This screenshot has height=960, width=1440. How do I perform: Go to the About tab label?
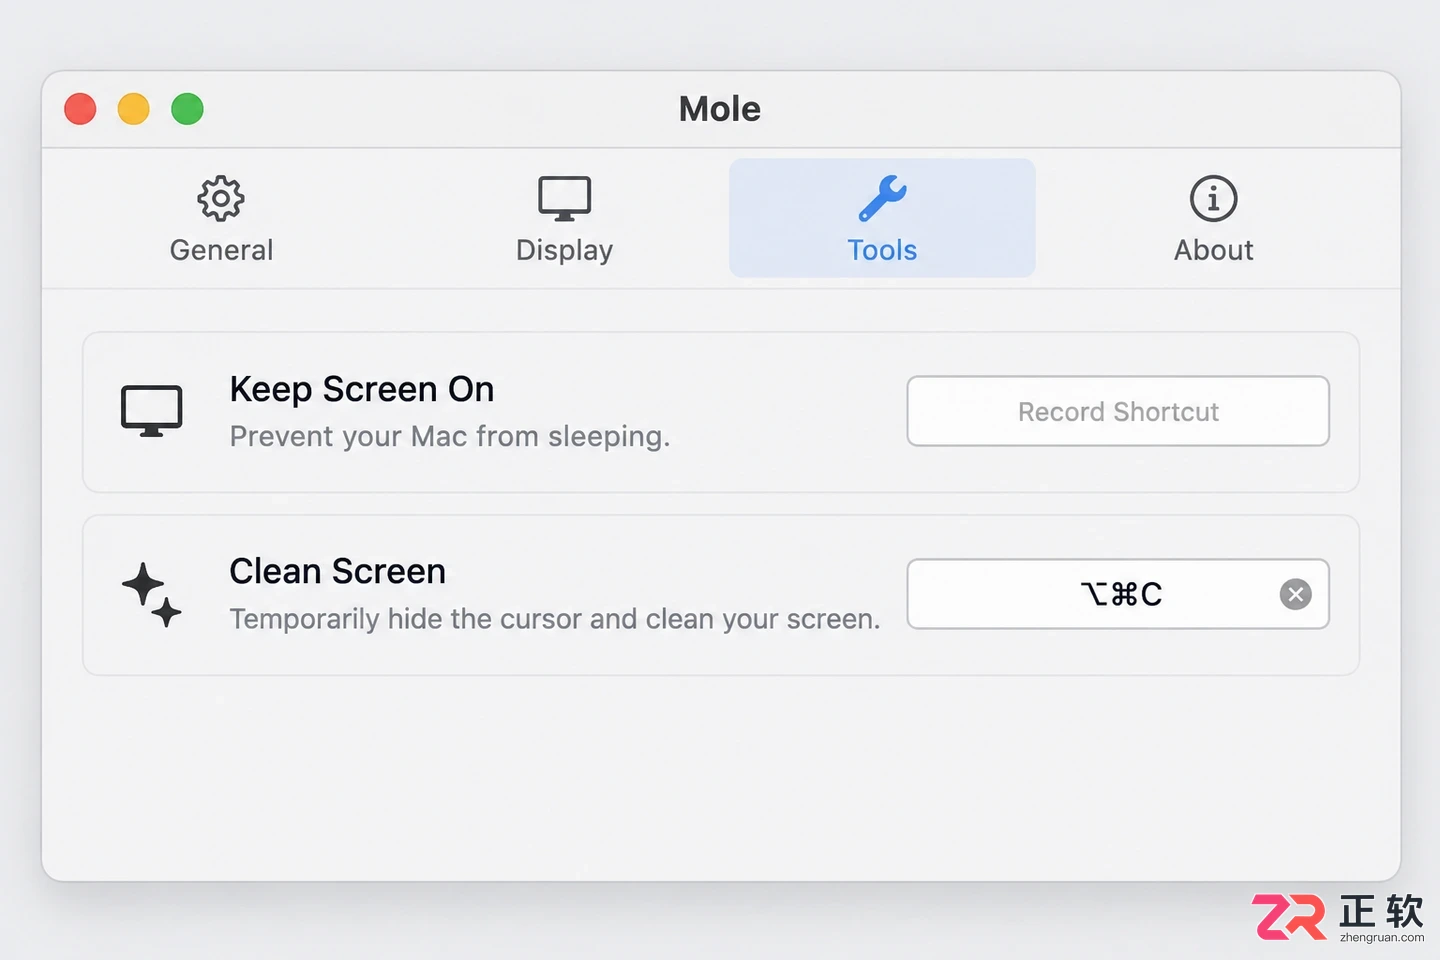1213,250
